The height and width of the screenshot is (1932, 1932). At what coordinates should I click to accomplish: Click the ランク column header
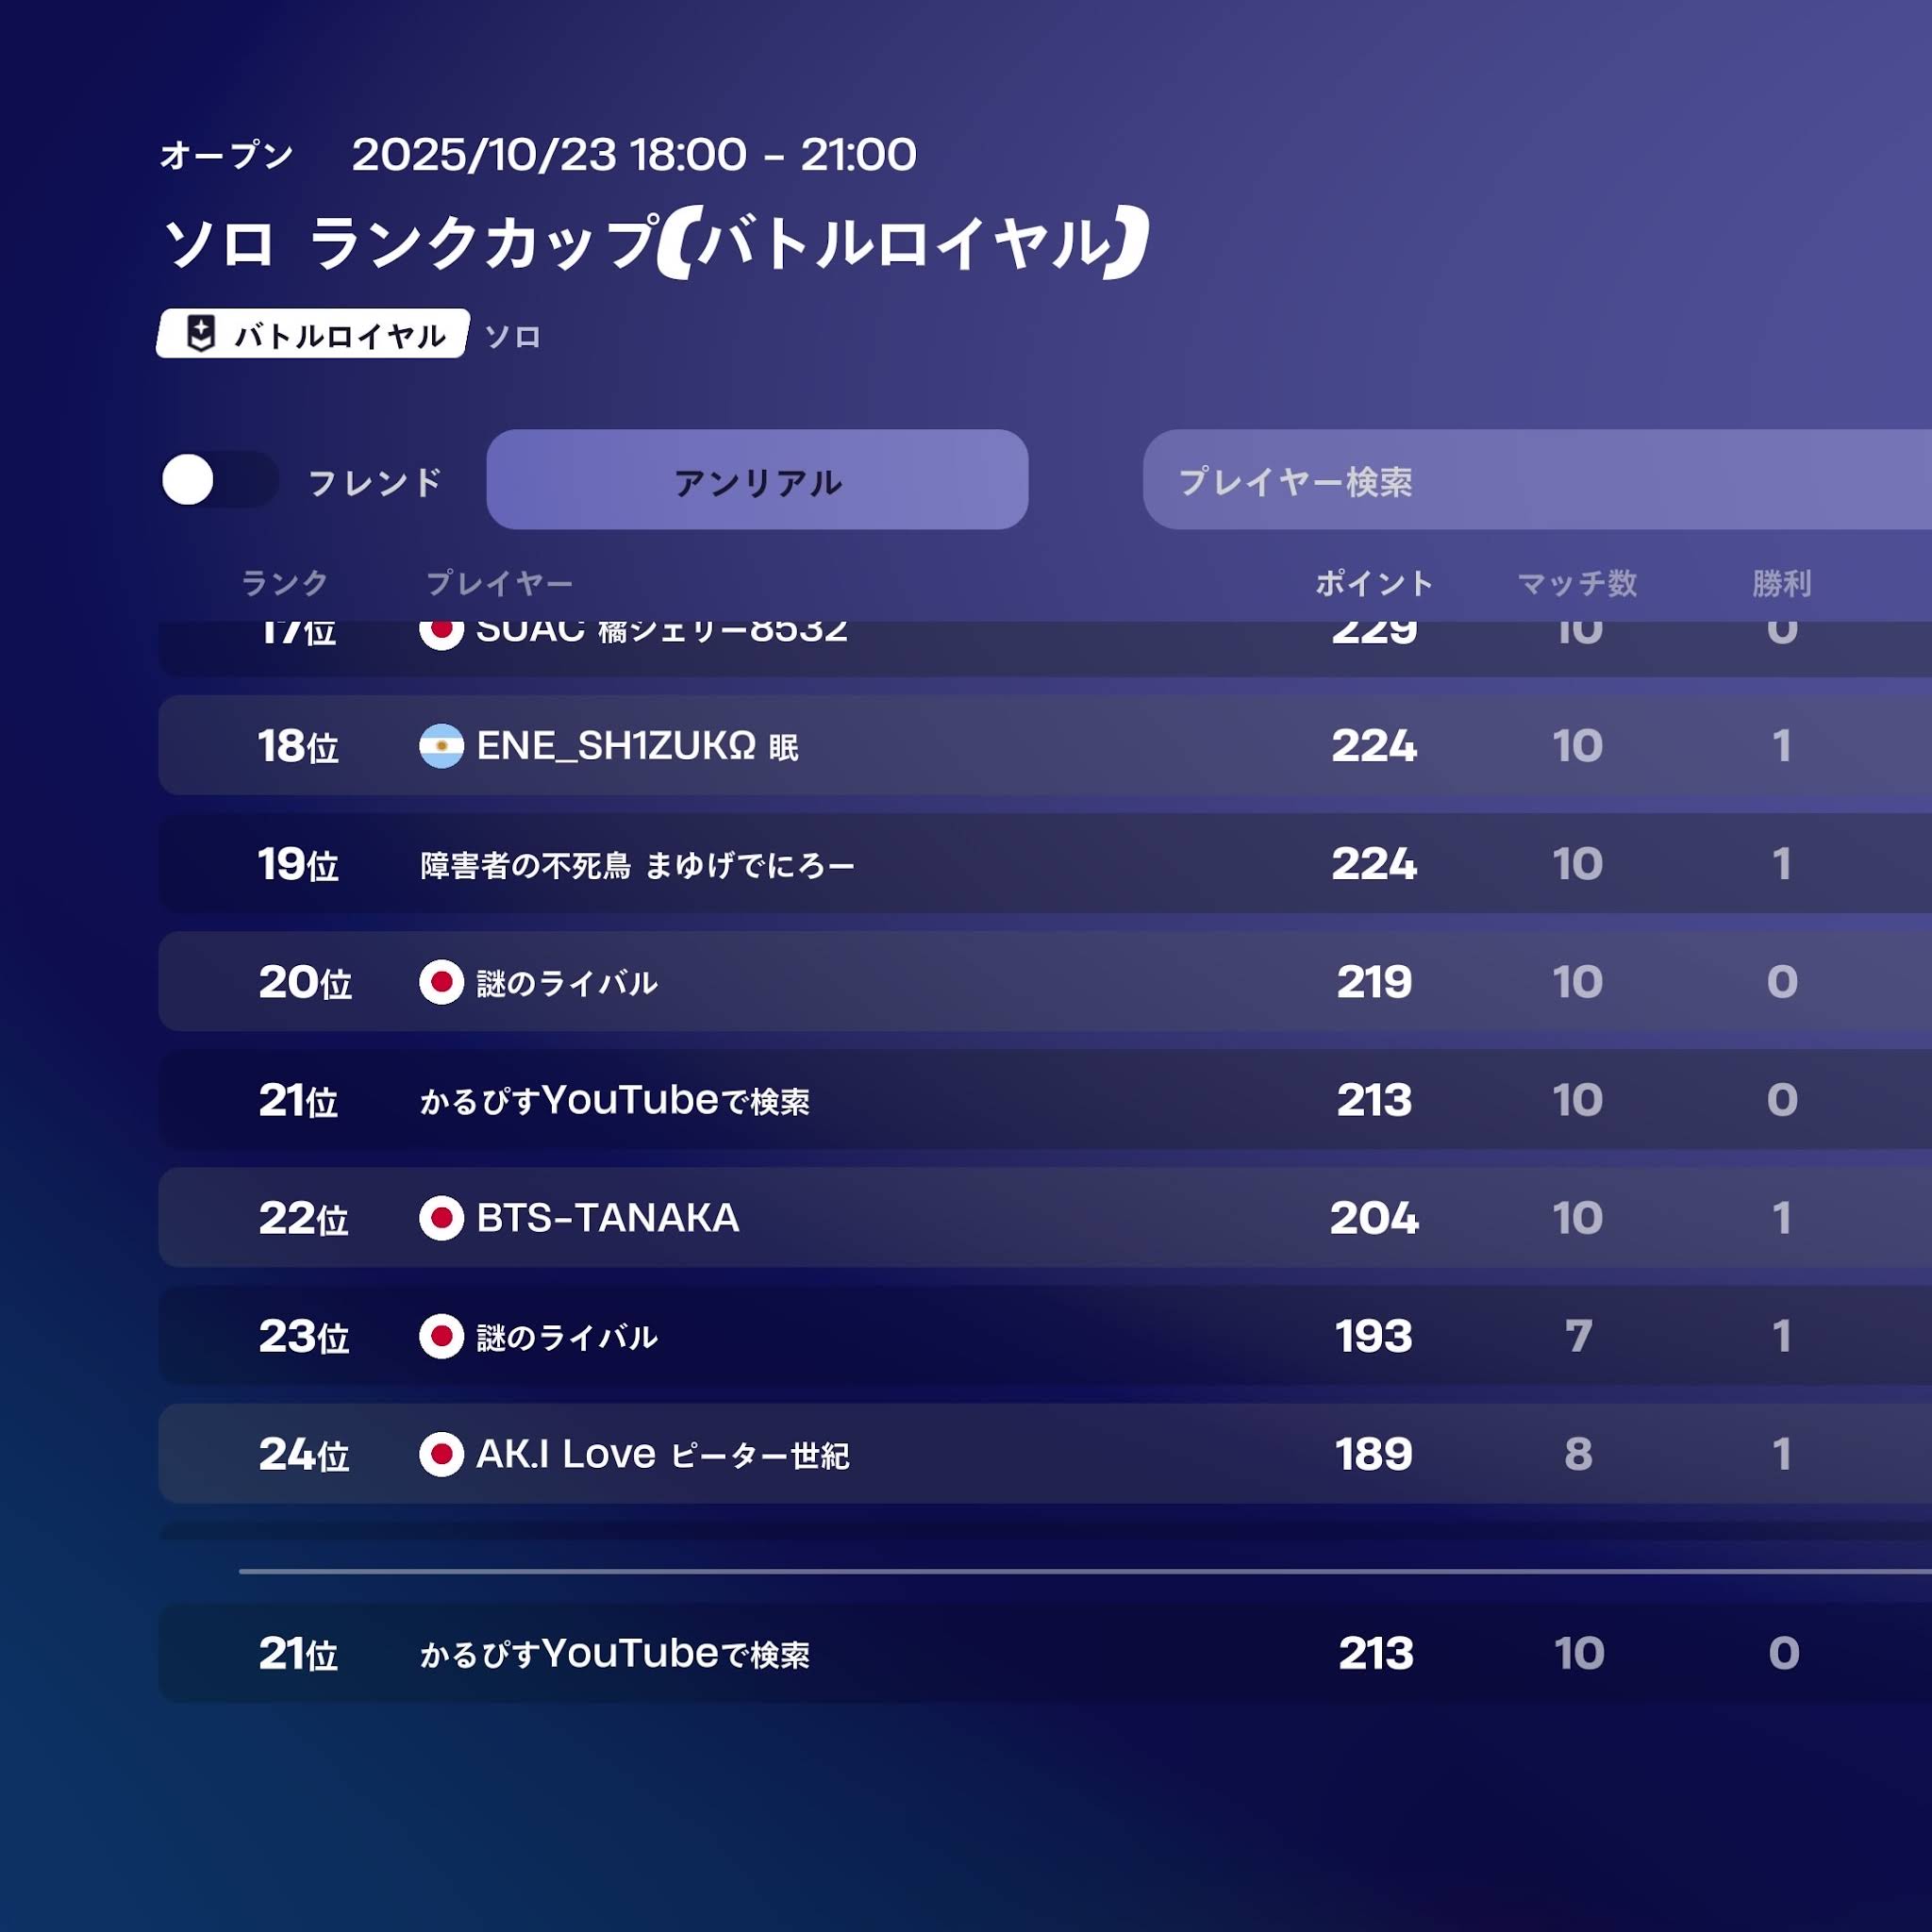coord(285,583)
